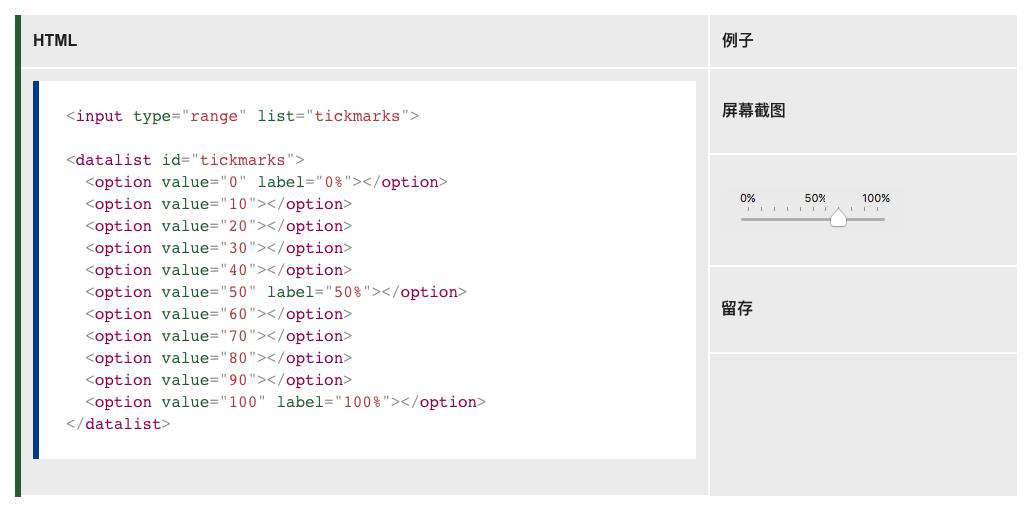Click the option value="50" label="50%" line
The width and height of the screenshot is (1030, 514).
[276, 292]
